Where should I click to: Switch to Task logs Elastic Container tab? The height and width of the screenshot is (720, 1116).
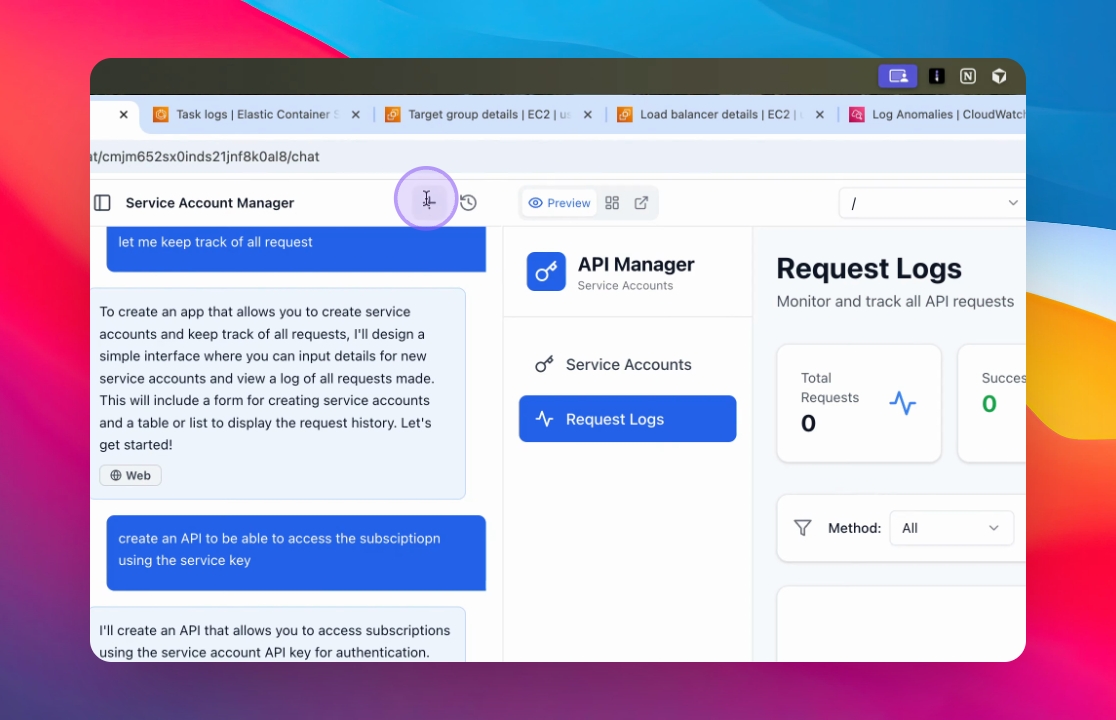[x=256, y=115]
